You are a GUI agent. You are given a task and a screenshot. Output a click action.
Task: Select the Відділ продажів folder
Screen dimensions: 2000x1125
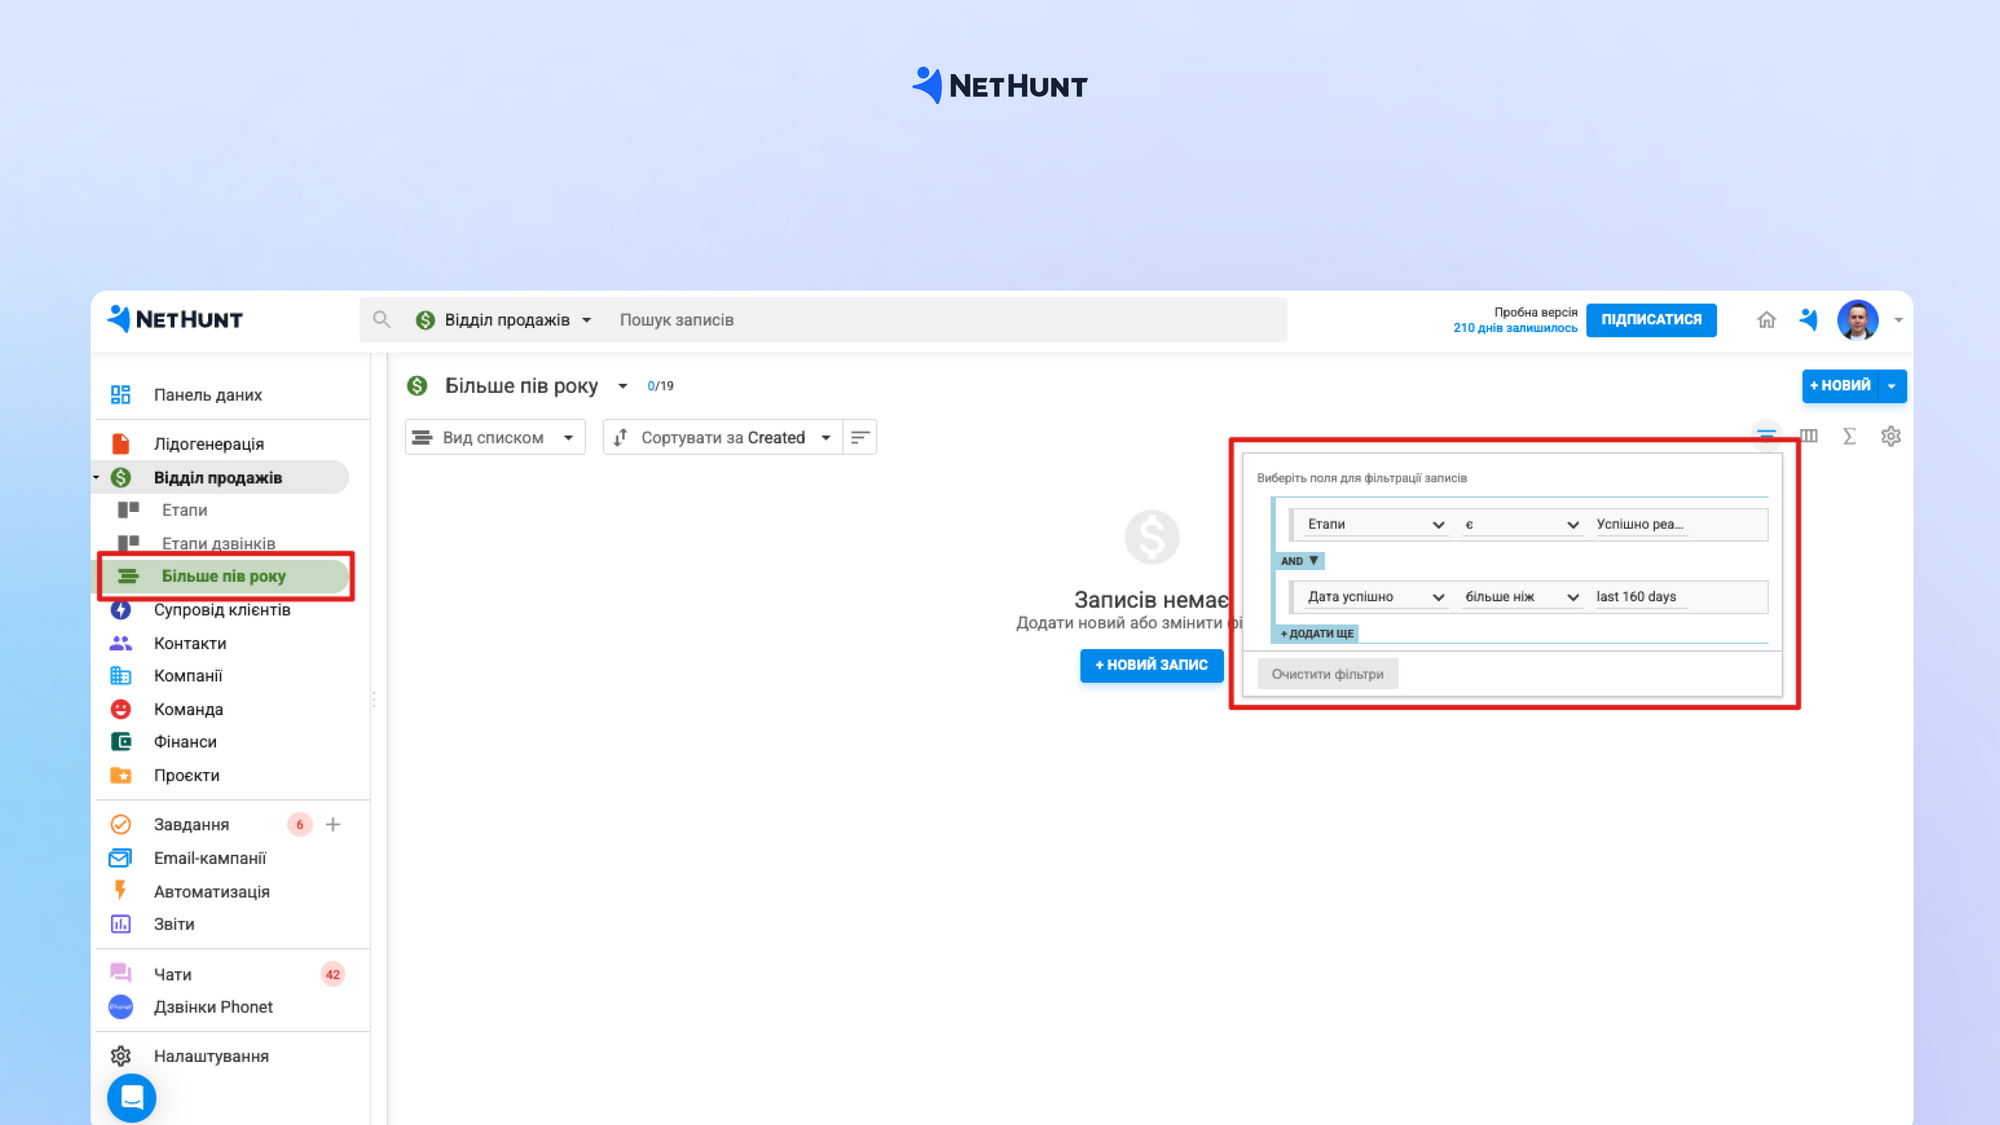point(218,478)
